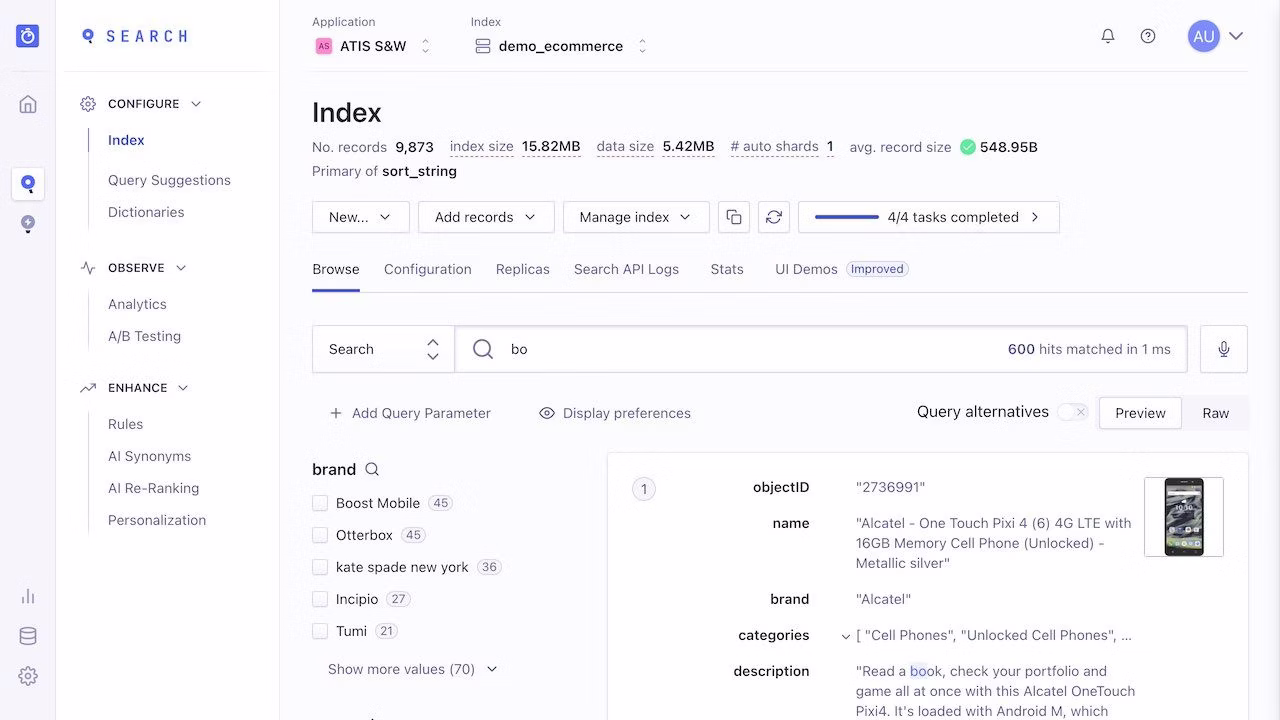This screenshot has width=1280, height=720.
Task: Refresh the index with the refresh icon
Action: point(773,216)
